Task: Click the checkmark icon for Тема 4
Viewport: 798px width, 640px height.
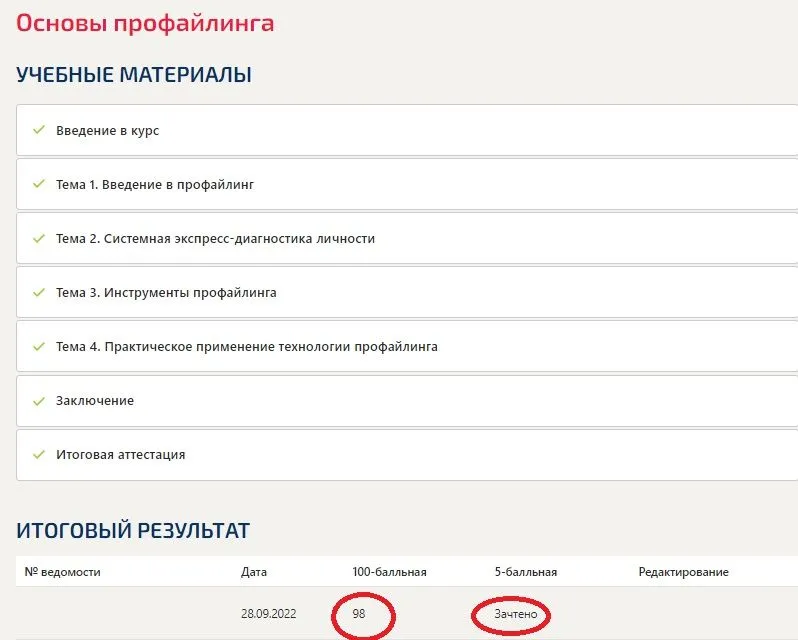Action: coord(39,346)
